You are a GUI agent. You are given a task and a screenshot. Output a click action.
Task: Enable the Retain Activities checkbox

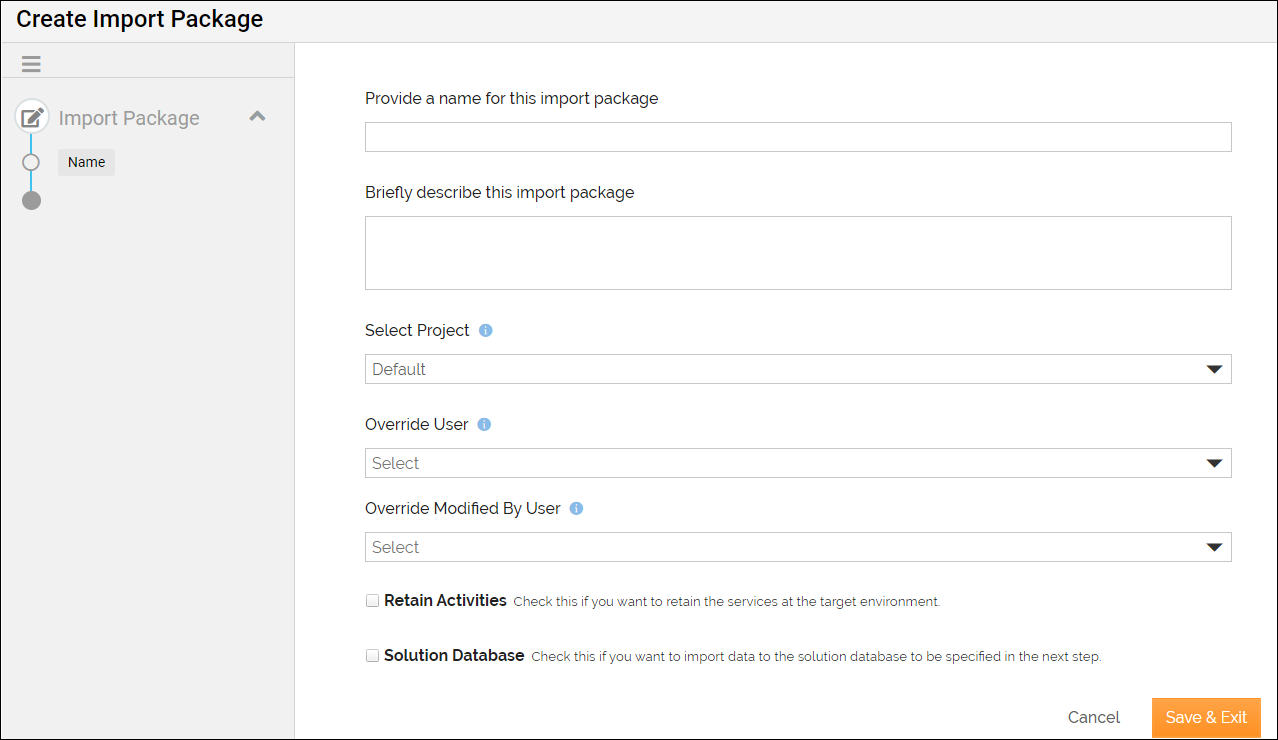[x=373, y=601]
